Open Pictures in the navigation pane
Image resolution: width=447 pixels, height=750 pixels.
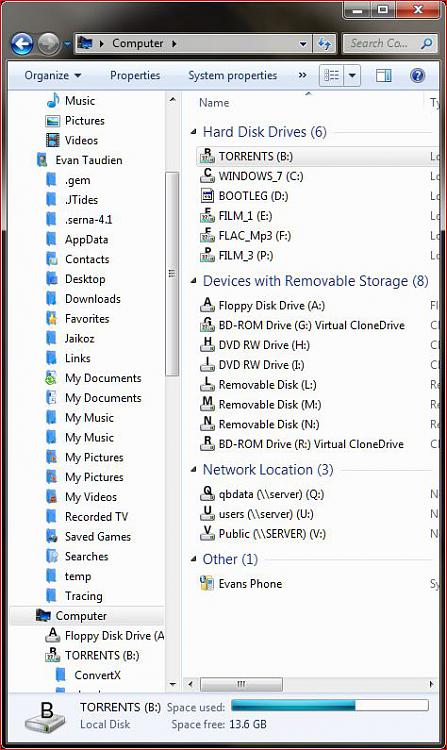(85, 121)
